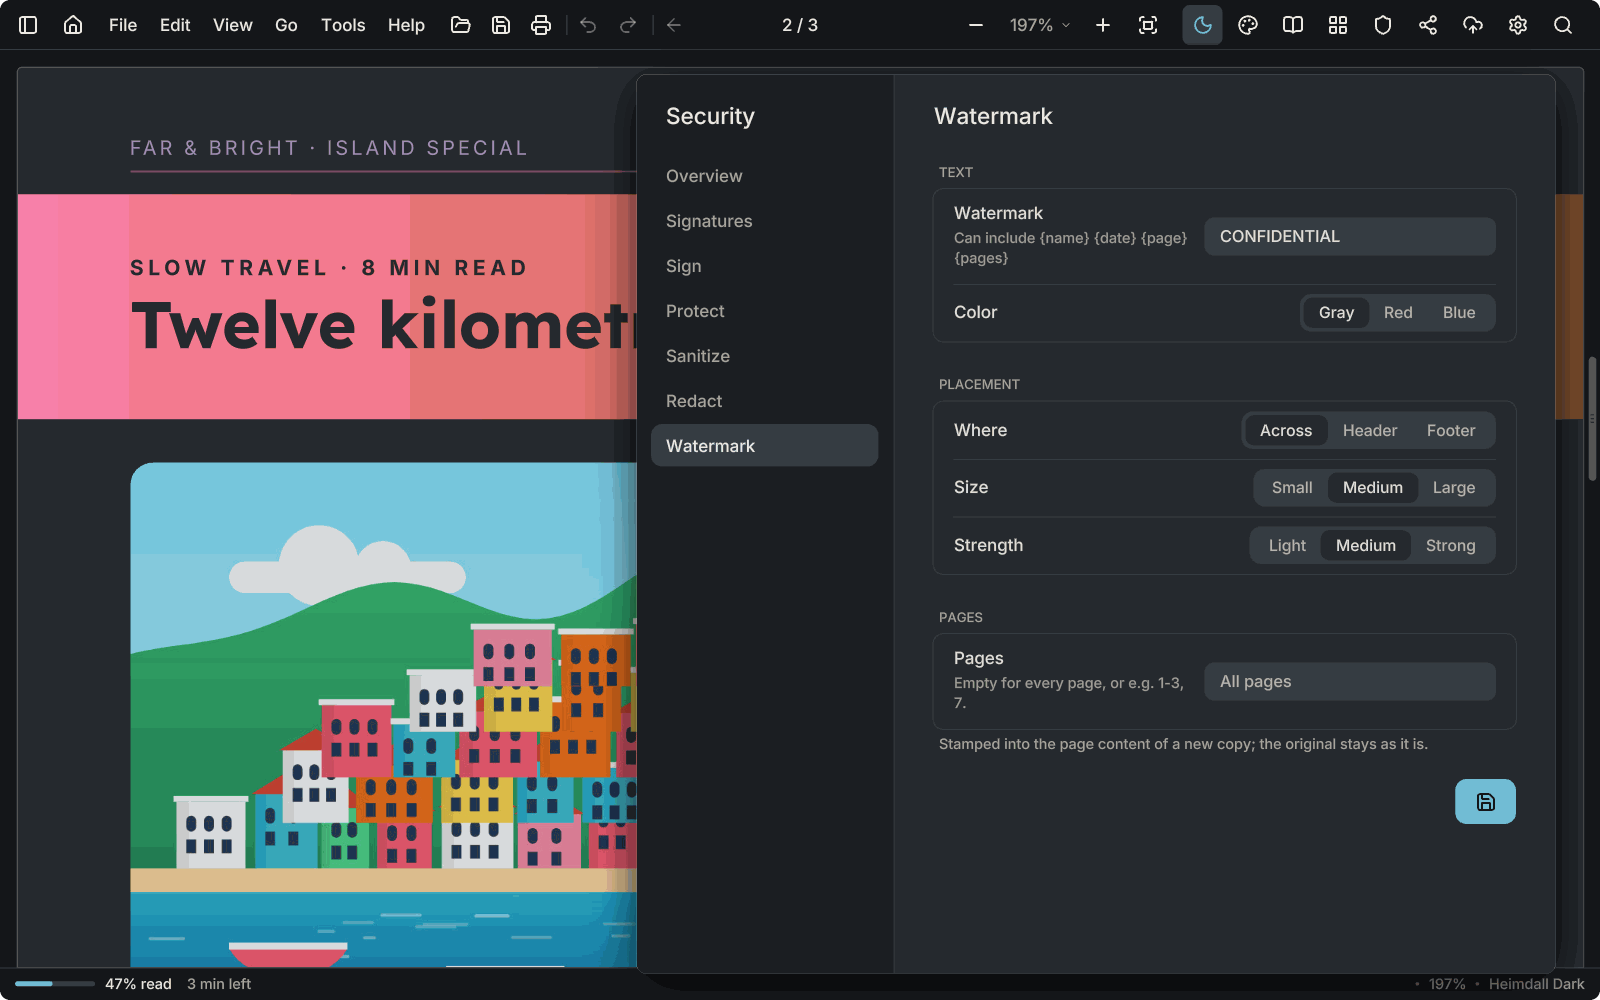The height and width of the screenshot is (1000, 1600).
Task: Open the search magnifier icon
Action: point(1563,25)
